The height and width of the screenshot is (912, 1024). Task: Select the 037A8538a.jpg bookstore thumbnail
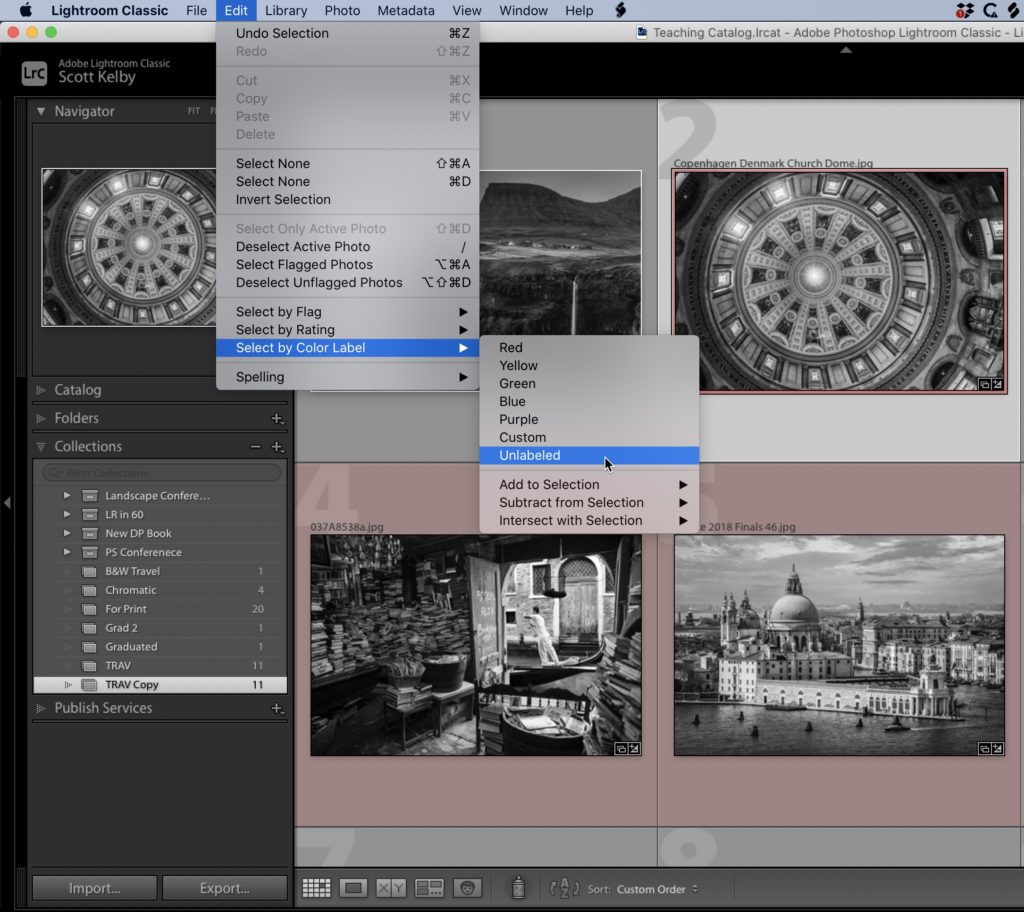(475, 645)
